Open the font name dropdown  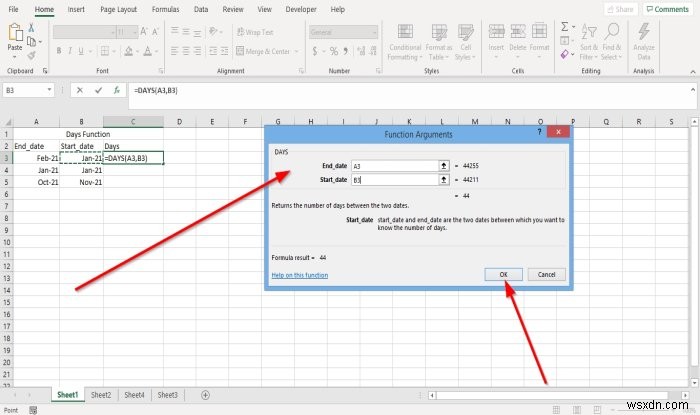point(112,32)
